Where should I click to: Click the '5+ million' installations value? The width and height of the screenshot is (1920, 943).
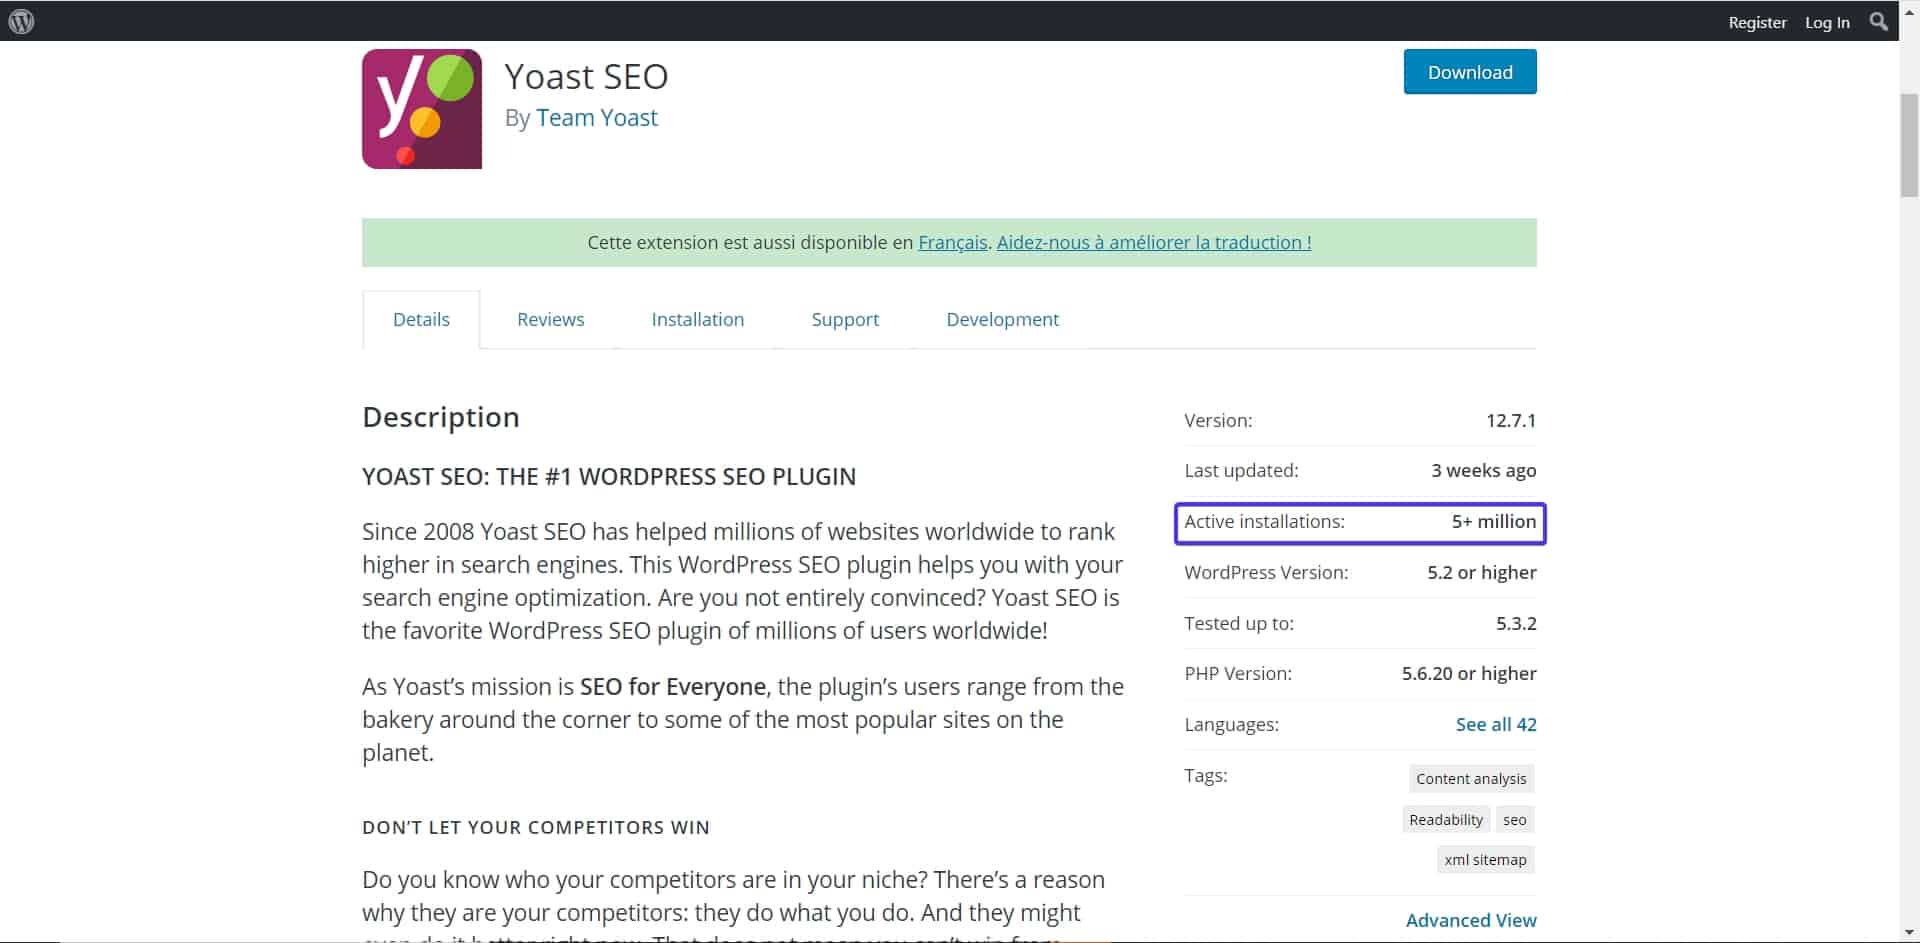tap(1494, 521)
